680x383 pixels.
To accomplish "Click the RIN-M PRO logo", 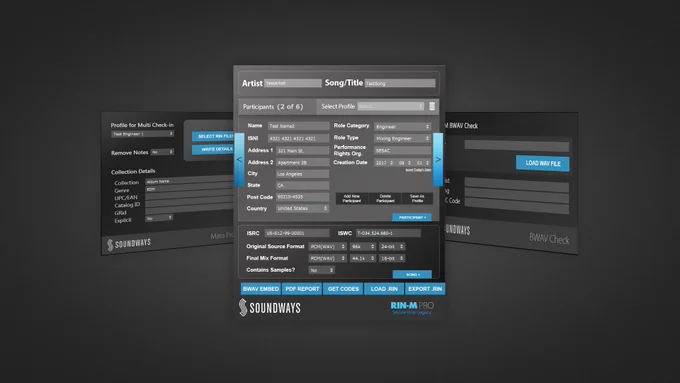I will (412, 308).
